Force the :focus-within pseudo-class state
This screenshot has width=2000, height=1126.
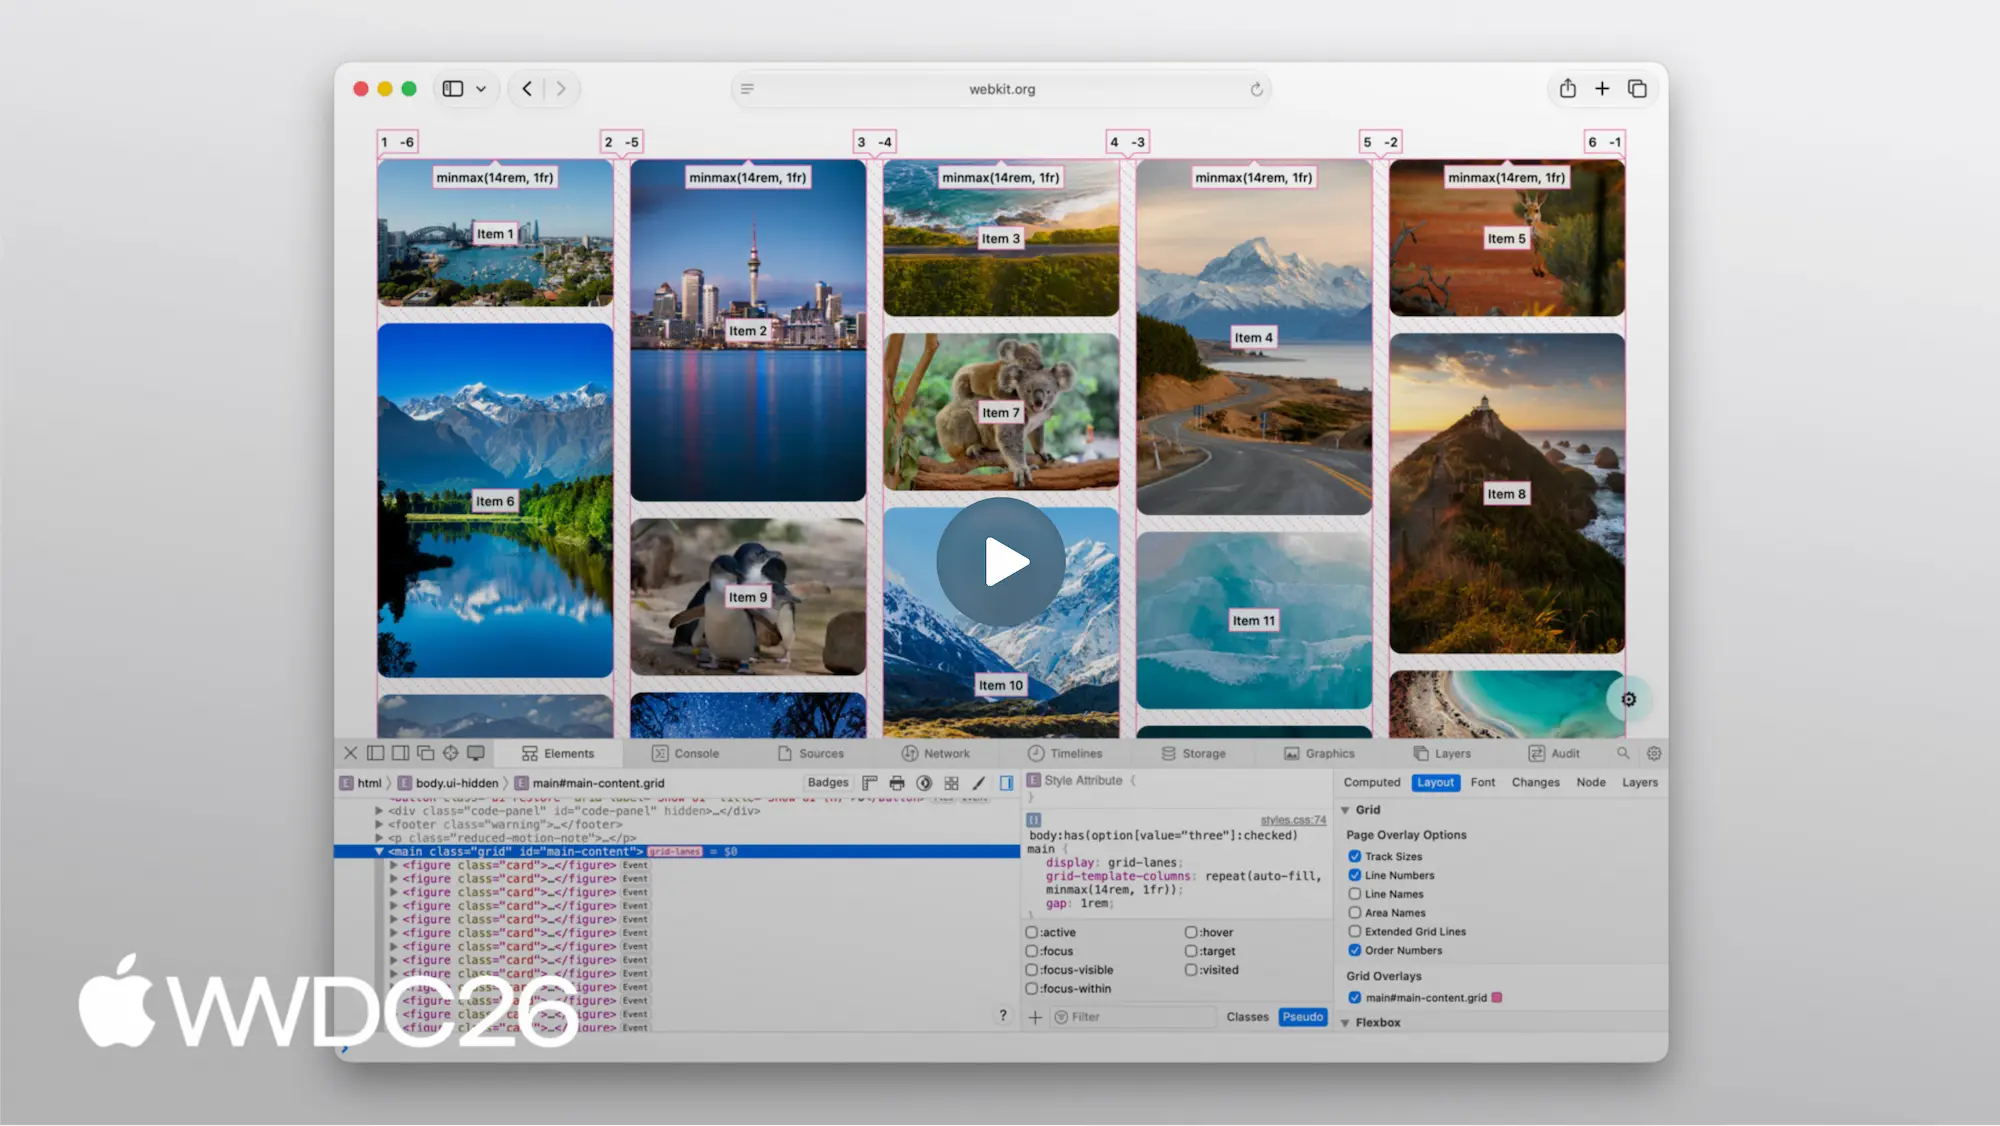click(1031, 988)
